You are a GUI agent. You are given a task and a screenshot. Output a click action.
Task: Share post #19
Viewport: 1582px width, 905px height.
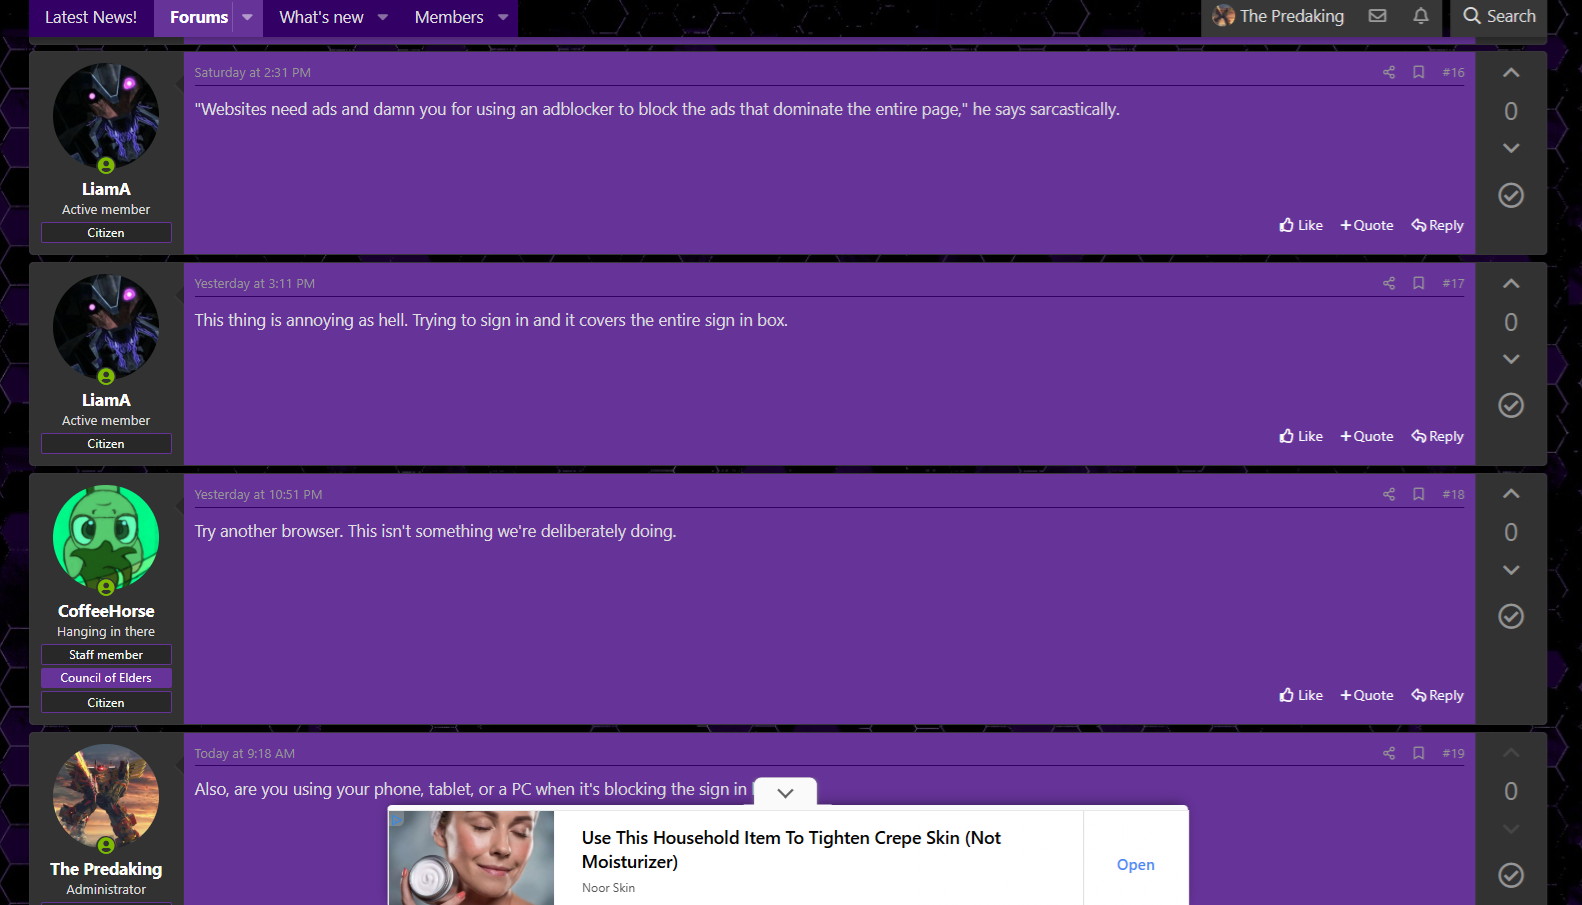click(x=1389, y=753)
